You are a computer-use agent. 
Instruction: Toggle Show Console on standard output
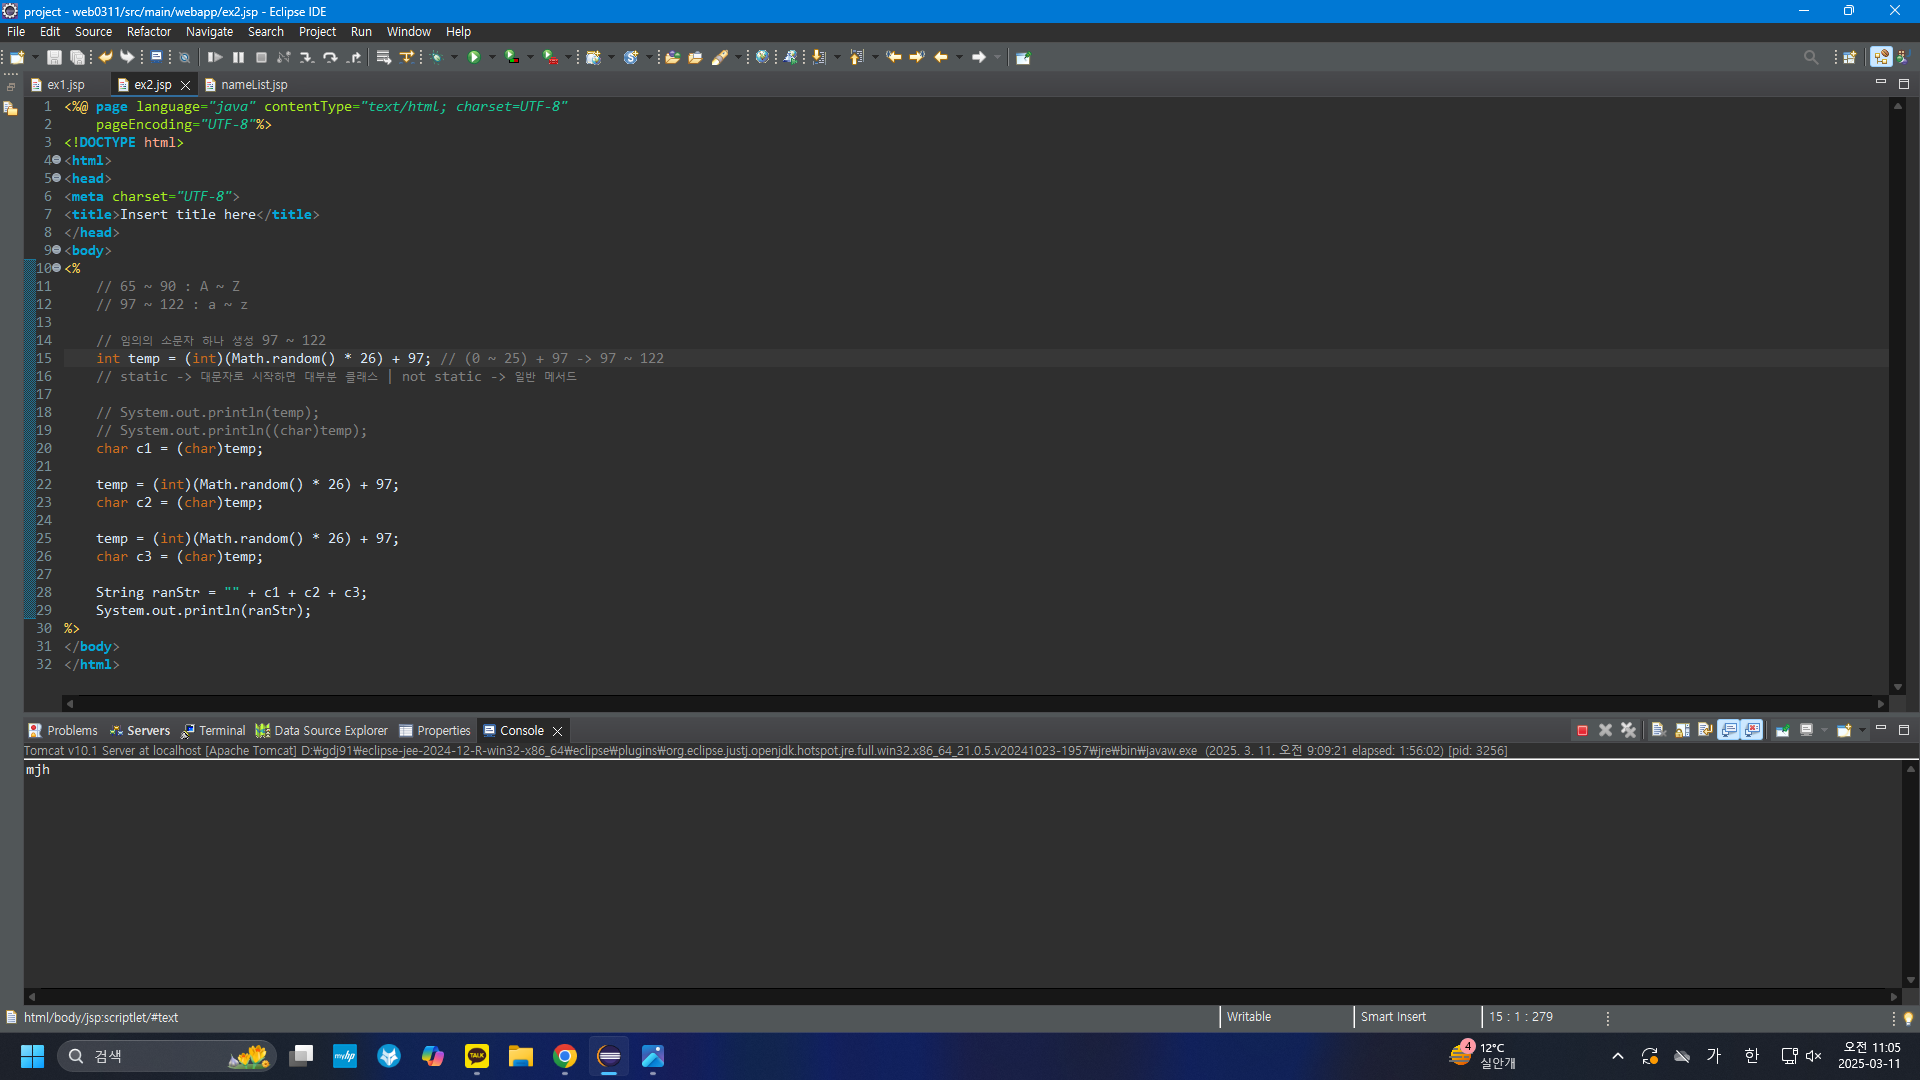[1729, 731]
